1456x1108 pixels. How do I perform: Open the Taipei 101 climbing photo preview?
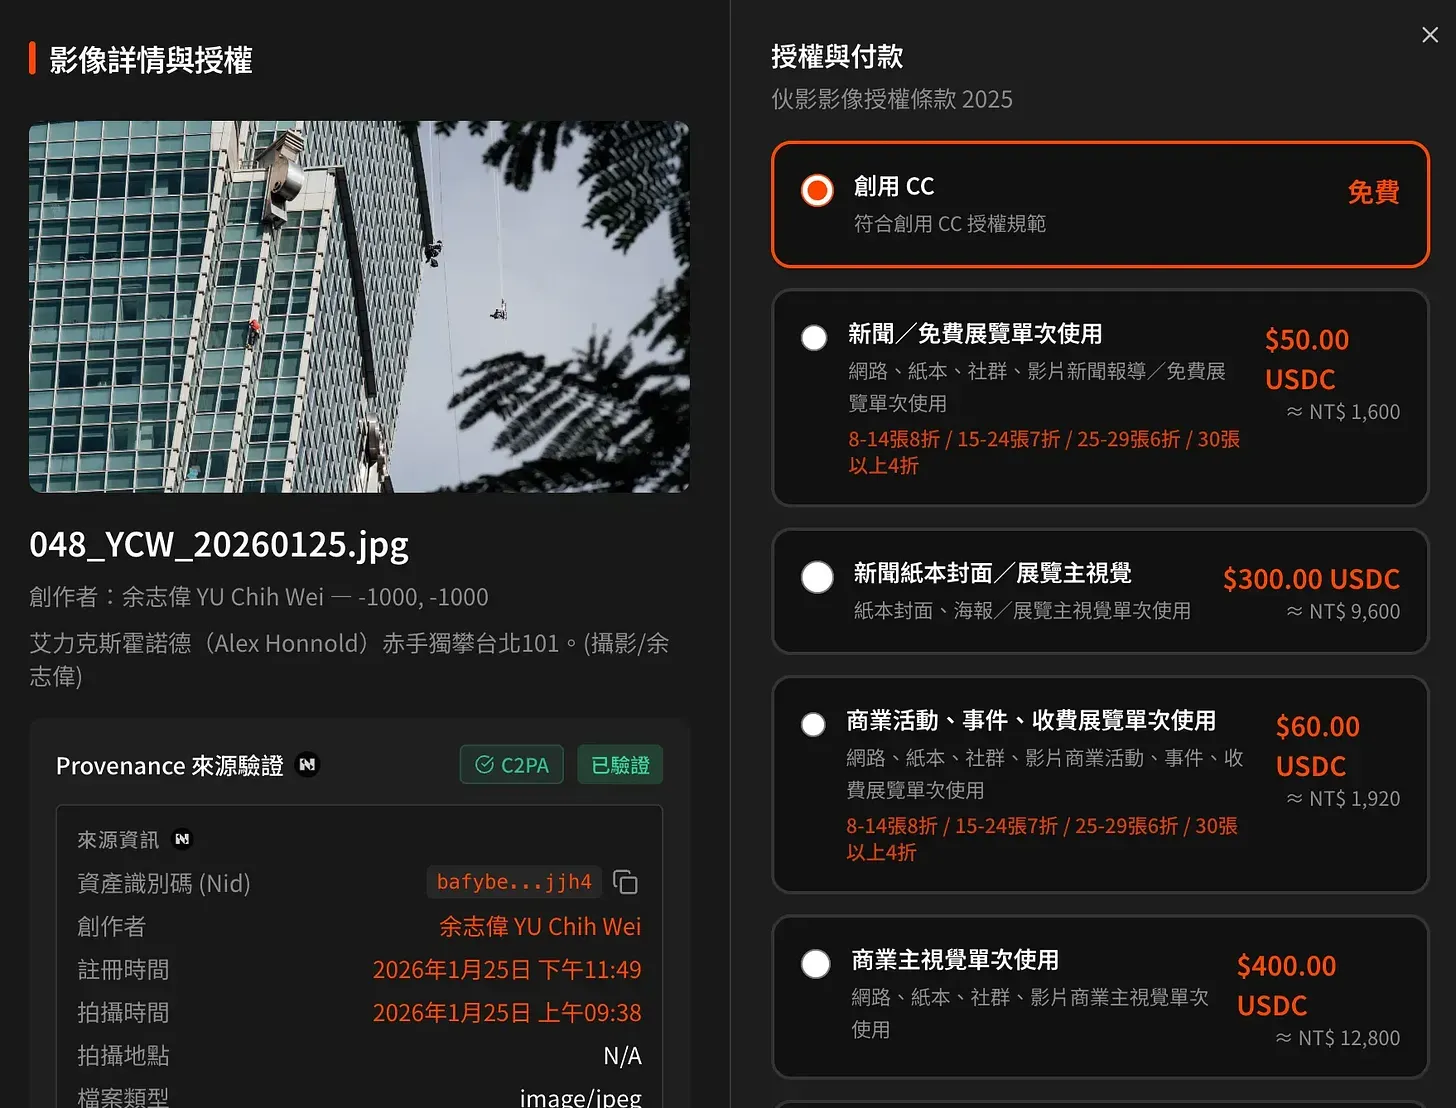click(x=359, y=307)
